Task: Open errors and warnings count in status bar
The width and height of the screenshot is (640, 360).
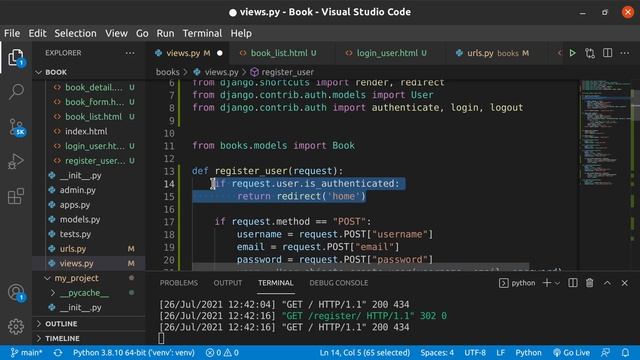Action: (222, 353)
